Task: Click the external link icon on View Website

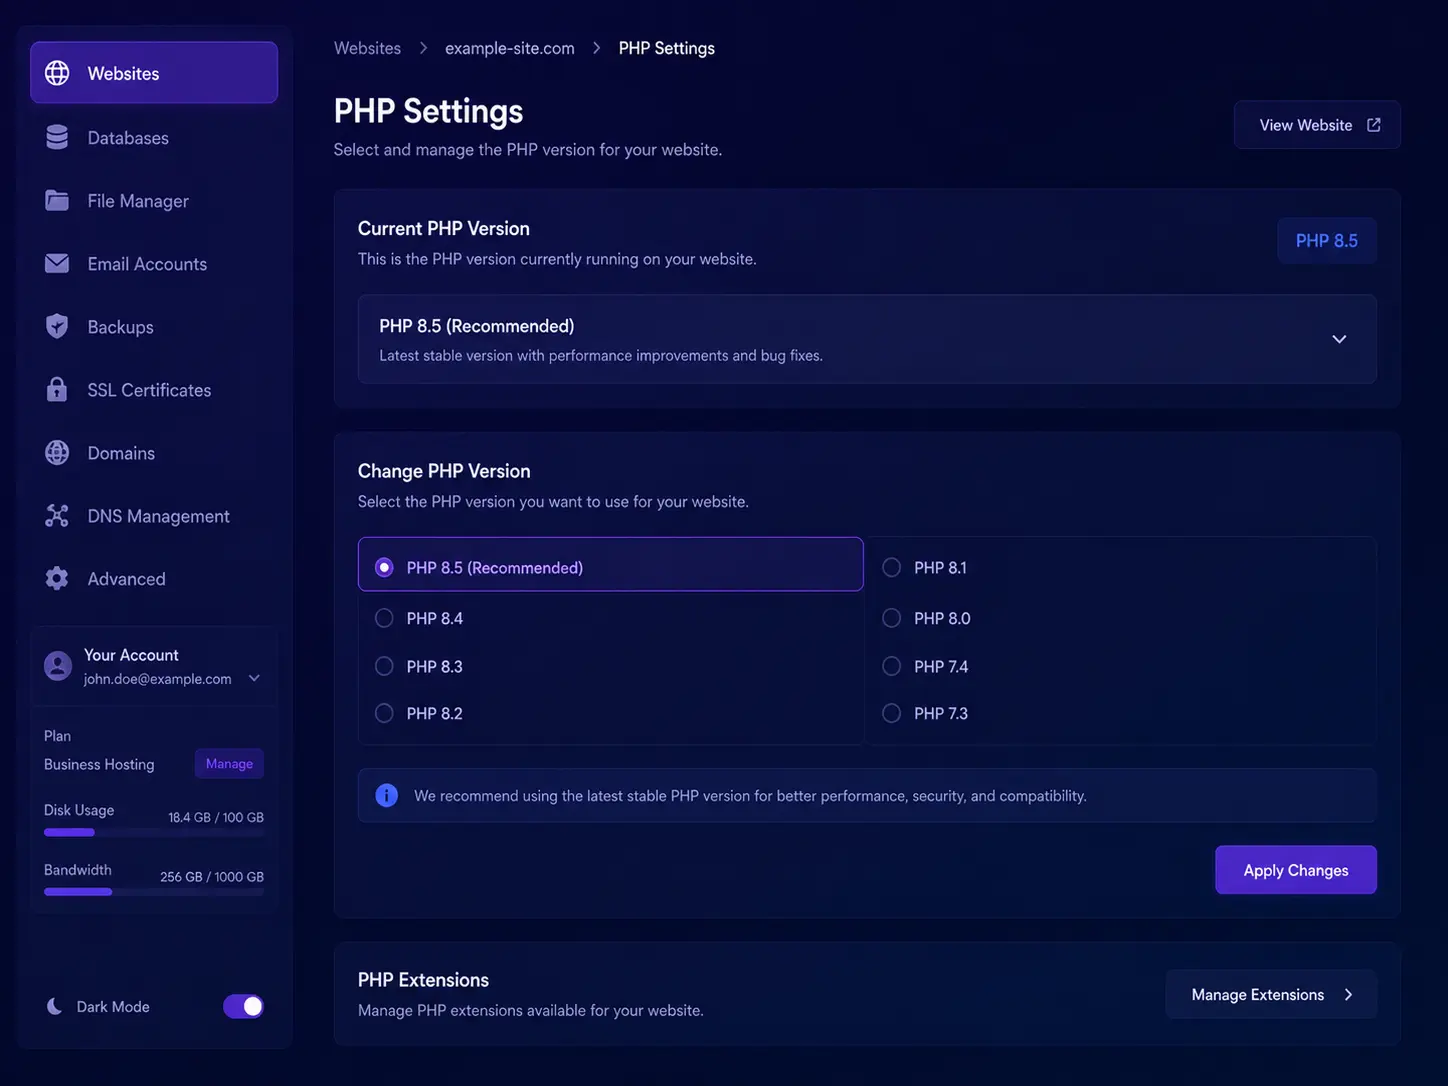Action: click(1374, 125)
